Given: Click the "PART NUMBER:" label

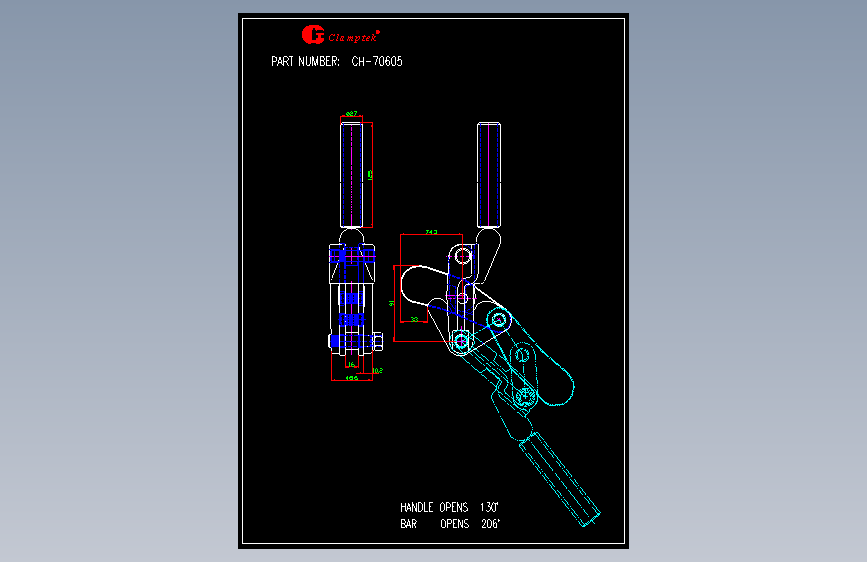Looking at the screenshot, I should [x=305, y=61].
